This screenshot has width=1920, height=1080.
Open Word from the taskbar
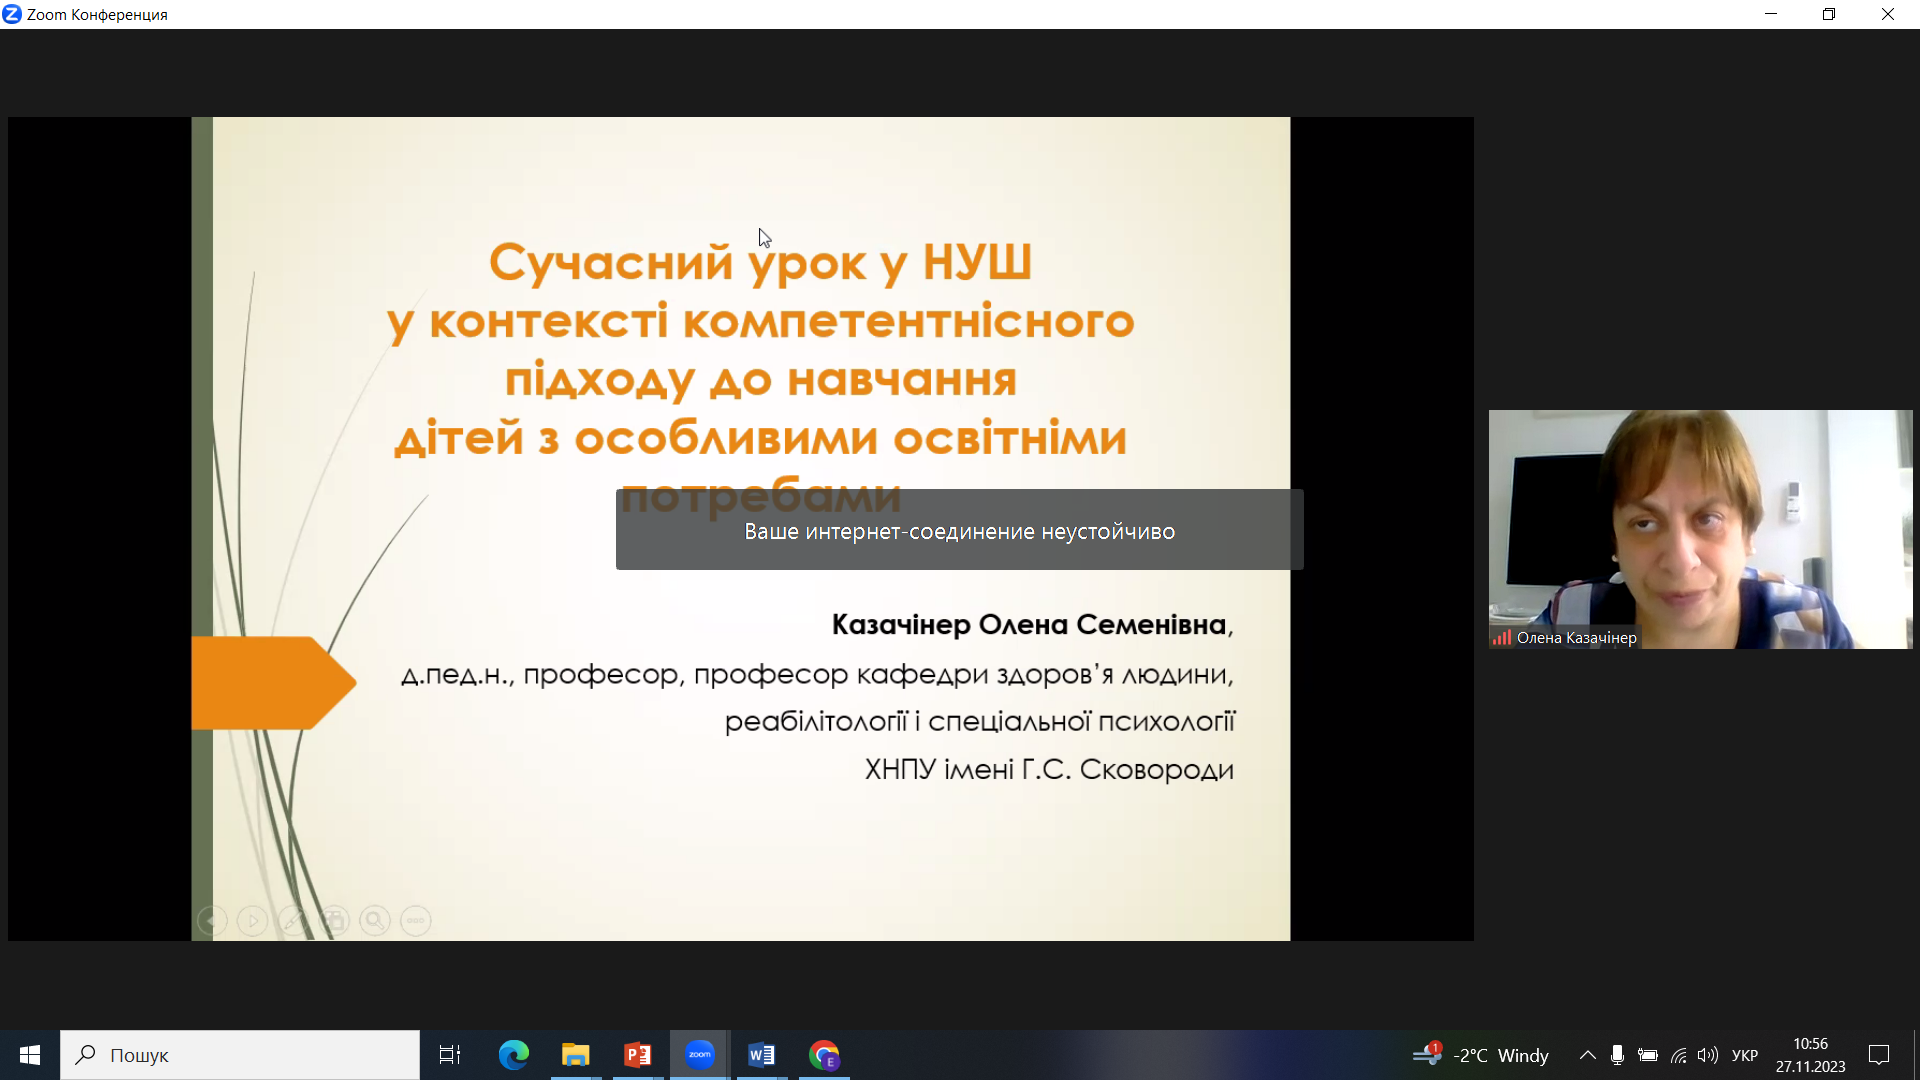pyautogui.click(x=762, y=1055)
